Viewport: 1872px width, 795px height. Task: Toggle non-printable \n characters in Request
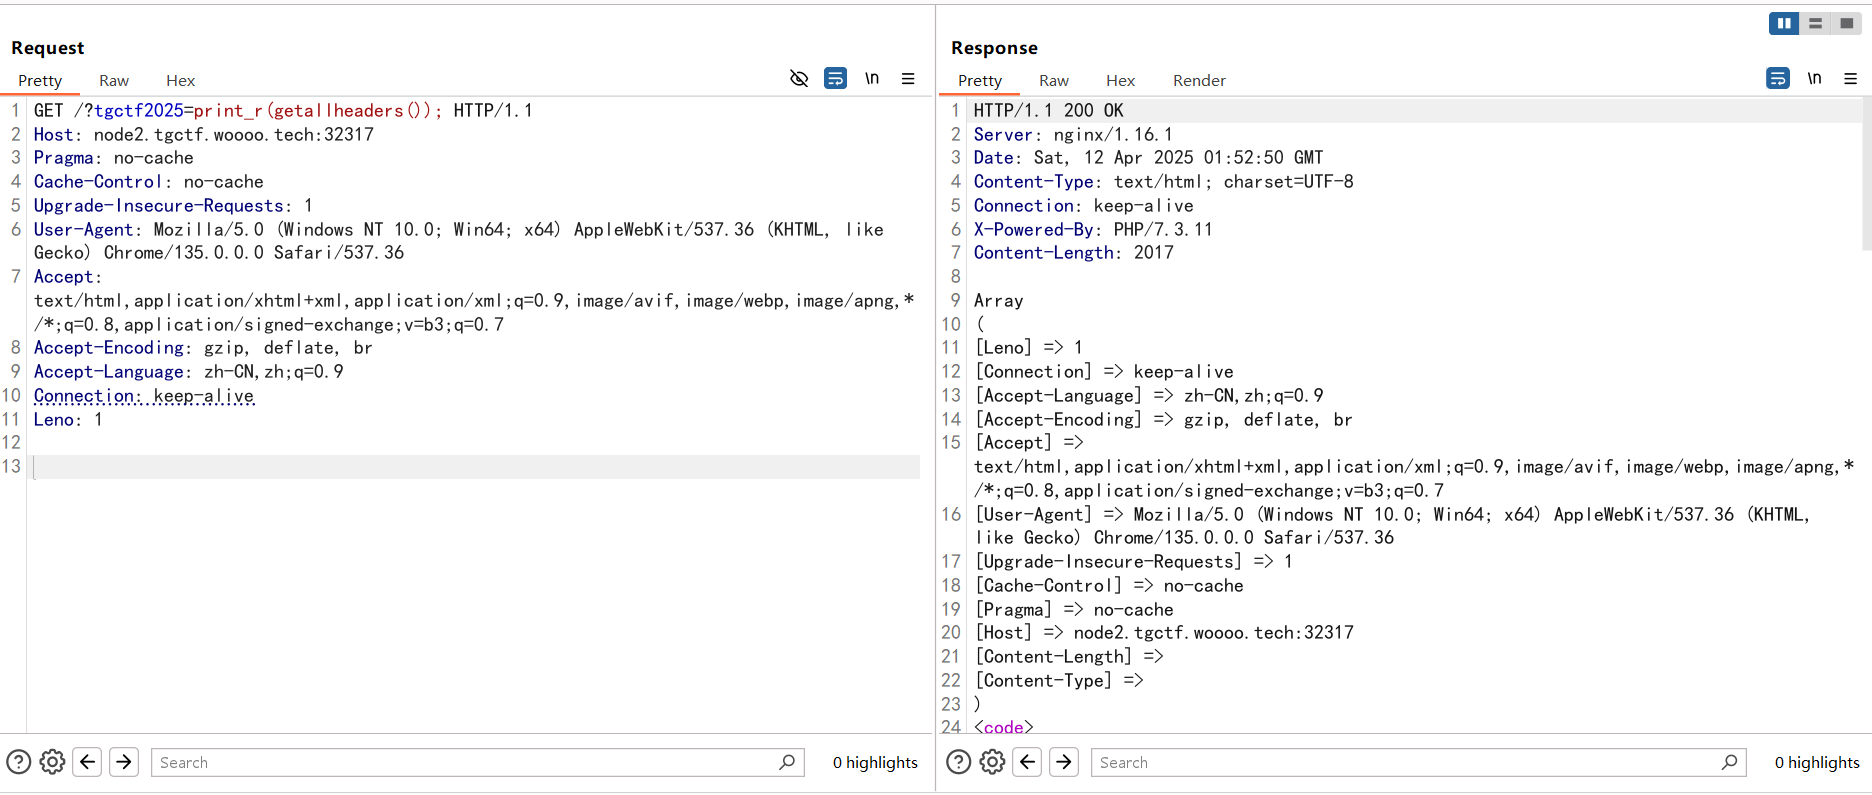[872, 78]
